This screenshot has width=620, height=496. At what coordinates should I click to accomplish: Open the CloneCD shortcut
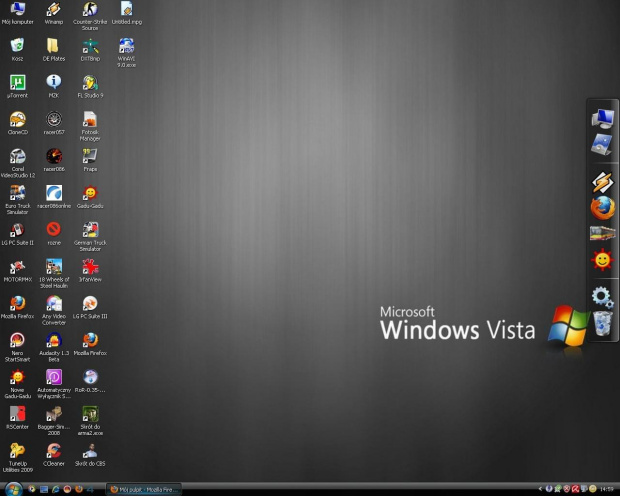coord(17,123)
